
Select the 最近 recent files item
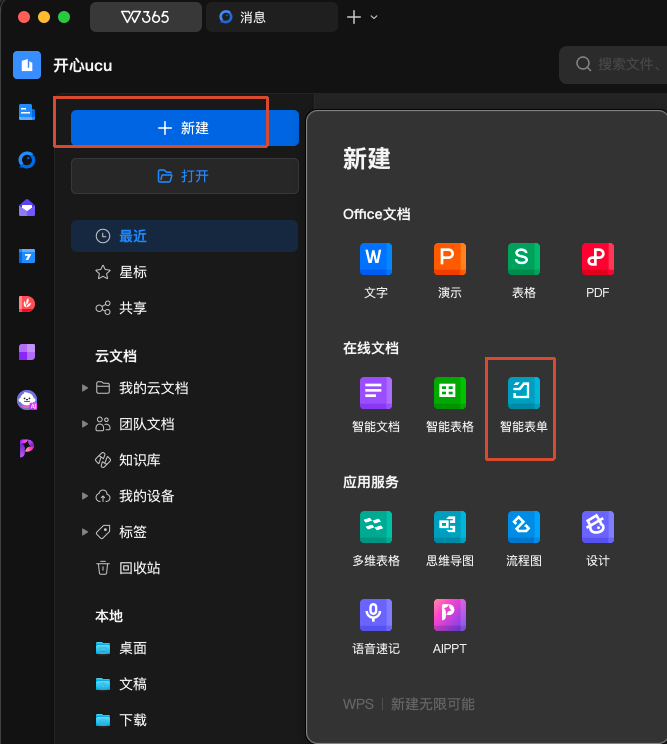coord(185,236)
